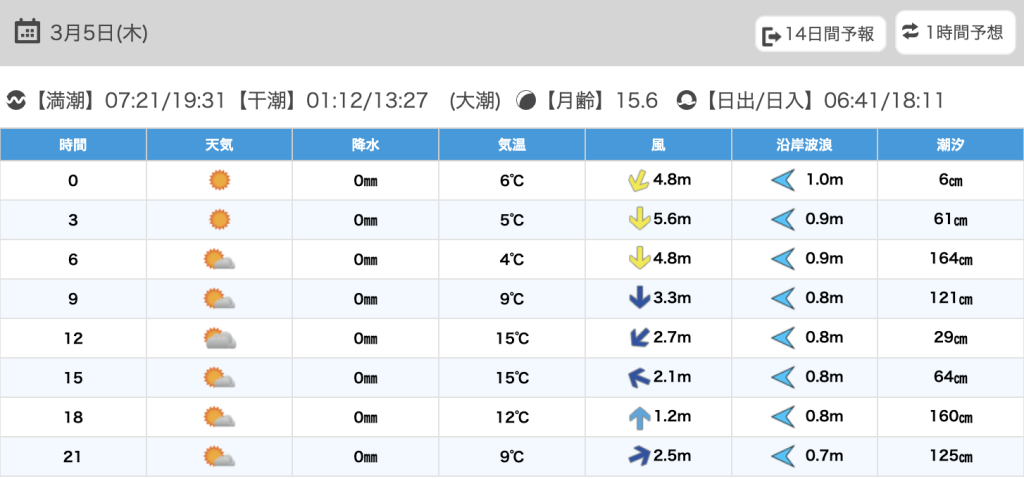Image resolution: width=1024 pixels, height=479 pixels.
Task: Click the 164㎝ tide value cell
Action: pos(950,260)
